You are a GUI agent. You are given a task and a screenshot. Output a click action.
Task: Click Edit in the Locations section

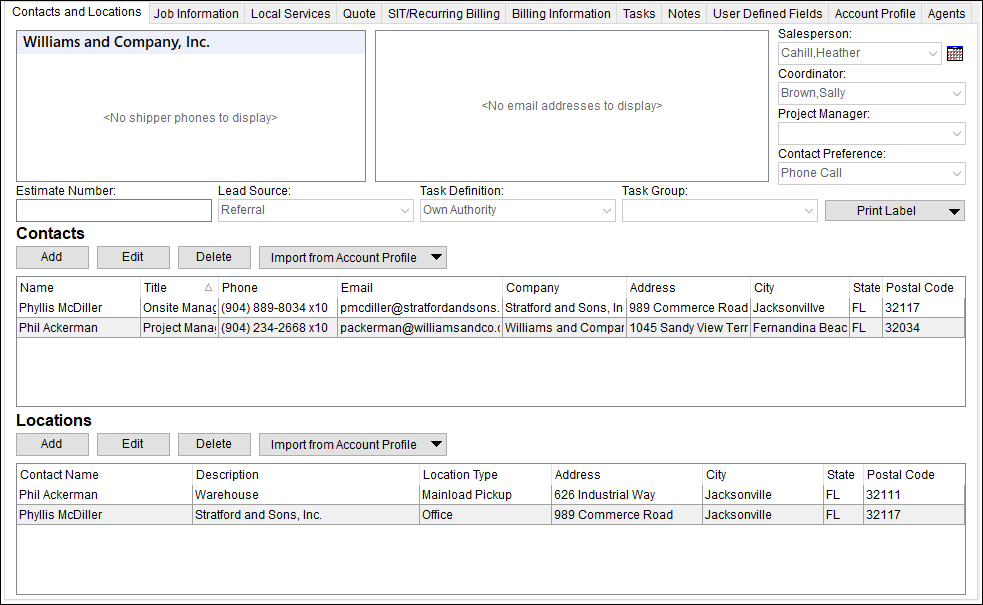point(133,444)
